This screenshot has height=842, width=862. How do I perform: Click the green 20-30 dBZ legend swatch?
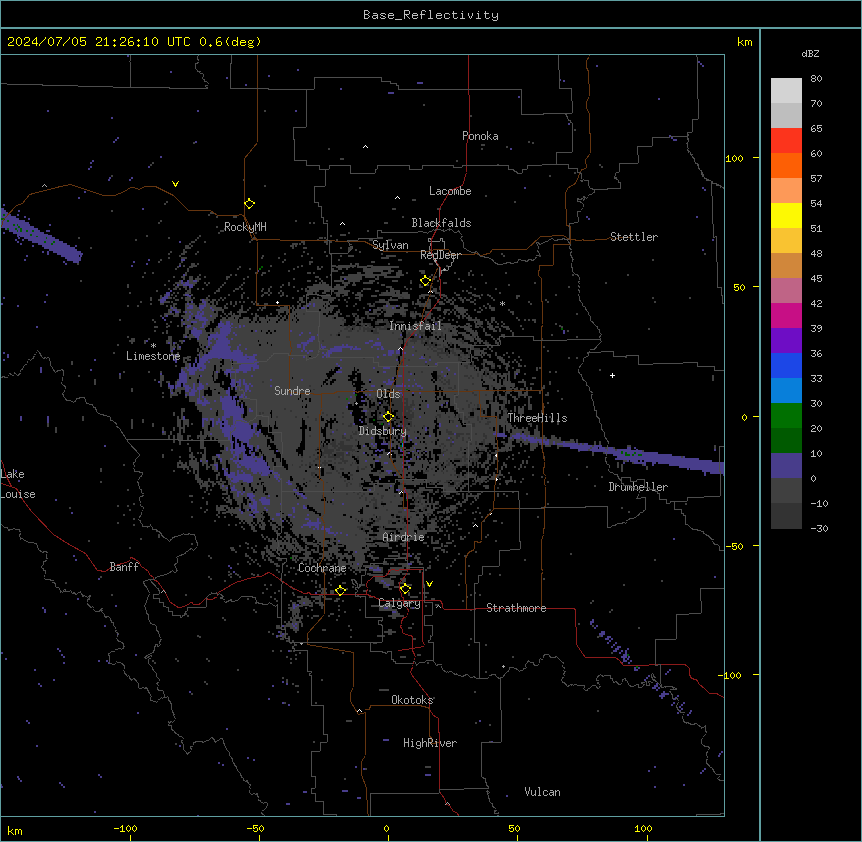click(x=786, y=416)
